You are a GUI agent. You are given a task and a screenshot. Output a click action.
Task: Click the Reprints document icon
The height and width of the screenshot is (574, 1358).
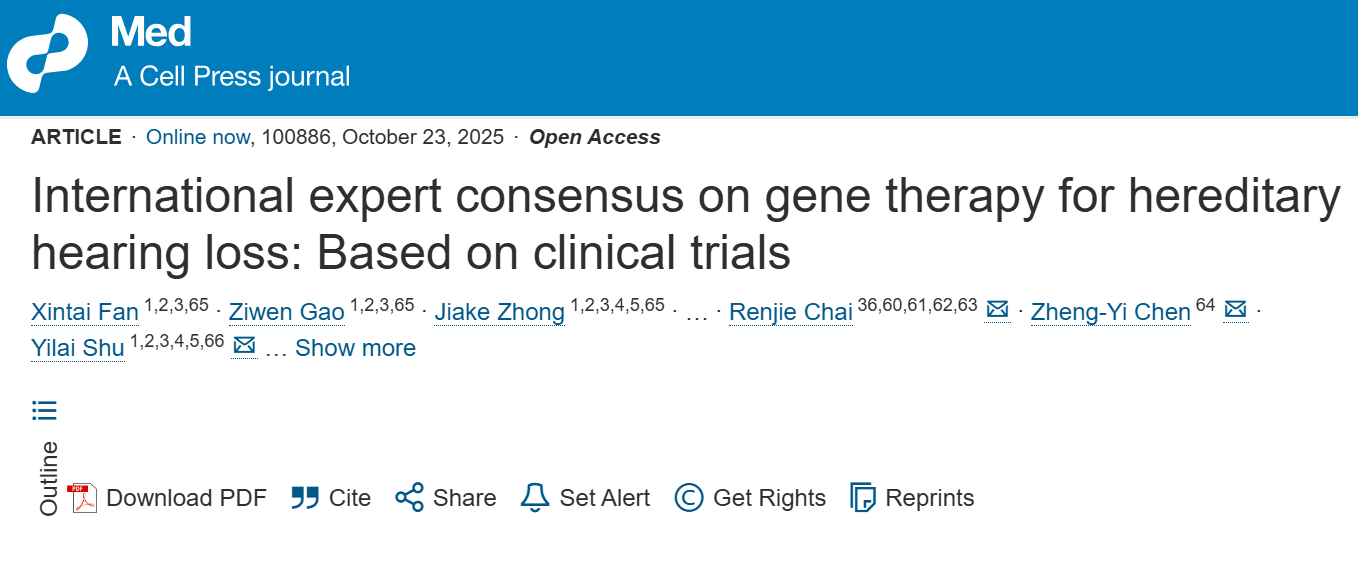862,498
